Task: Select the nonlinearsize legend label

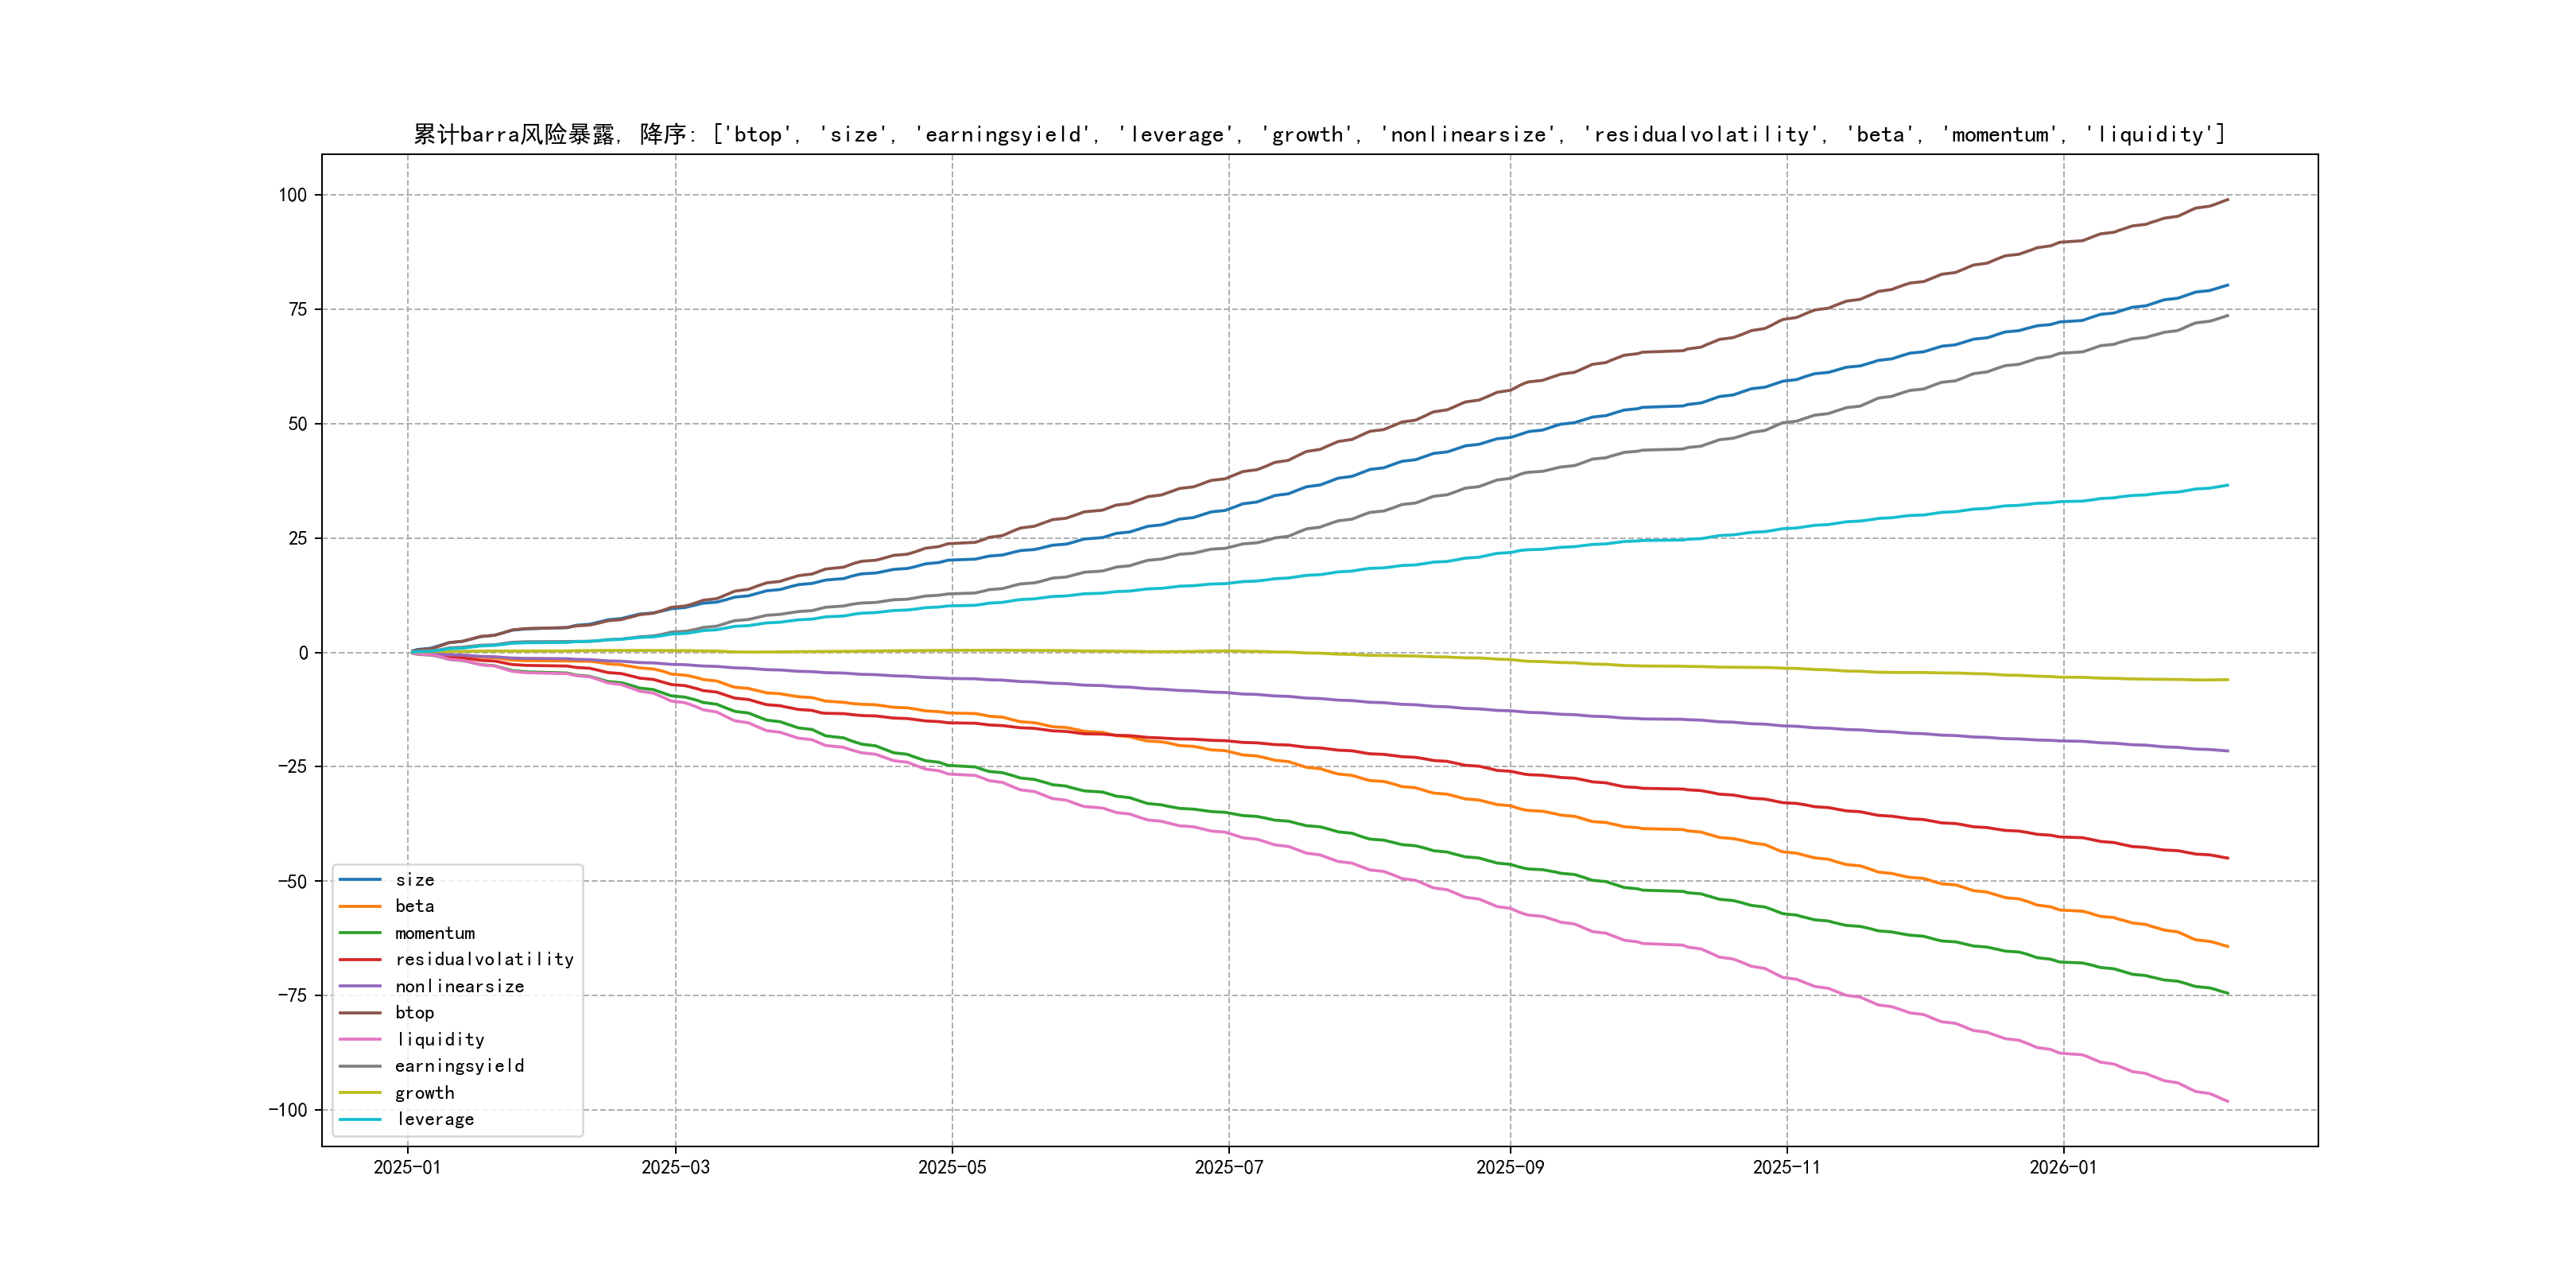Action: pyautogui.click(x=459, y=986)
